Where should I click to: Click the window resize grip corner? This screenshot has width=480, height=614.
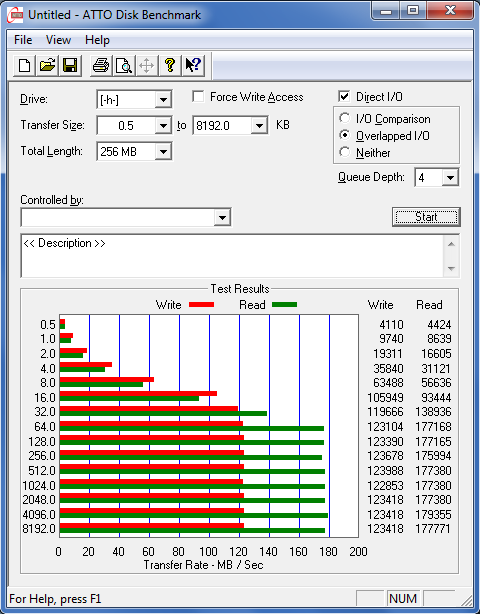(467, 601)
